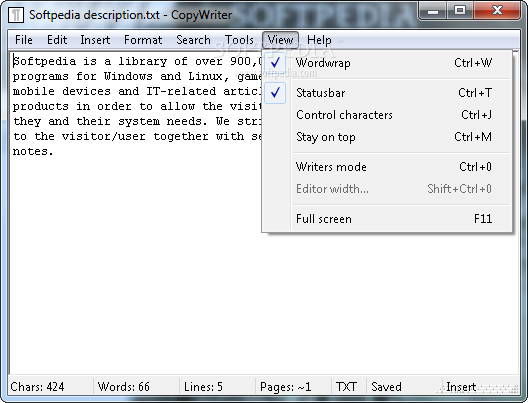The image size is (528, 403).
Task: Uncheck the Statusbar option
Action: click(x=387, y=93)
